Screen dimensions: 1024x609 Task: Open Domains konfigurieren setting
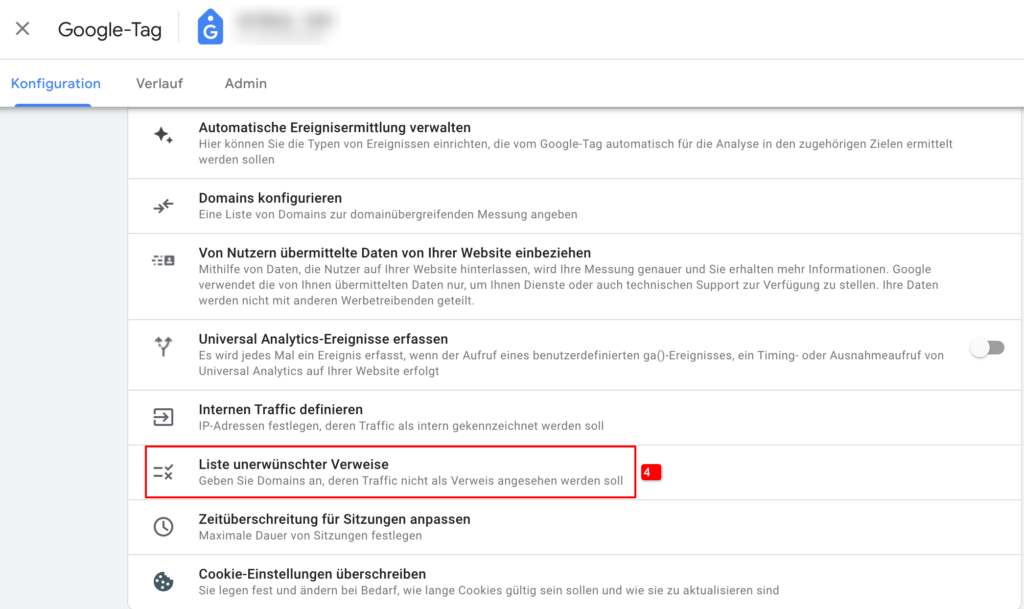point(575,206)
